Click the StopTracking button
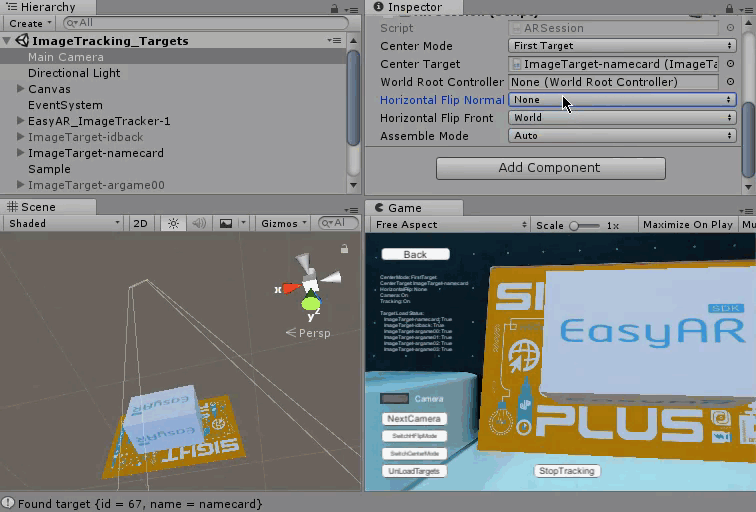The image size is (756, 512). 567,471
